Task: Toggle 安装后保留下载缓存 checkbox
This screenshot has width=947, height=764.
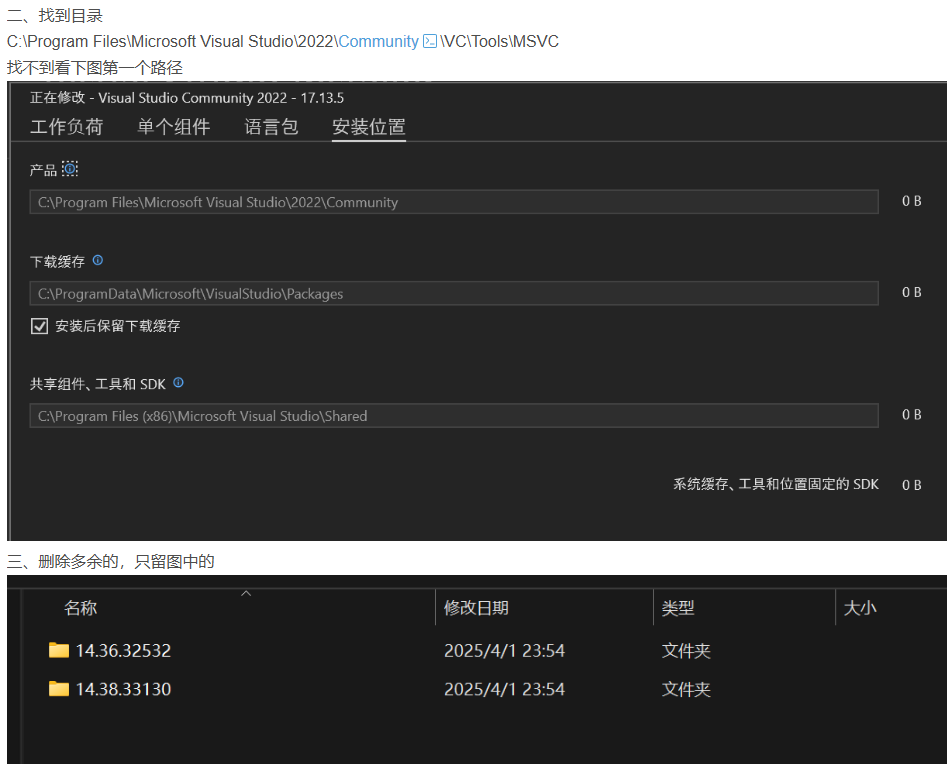Action: pos(39,326)
